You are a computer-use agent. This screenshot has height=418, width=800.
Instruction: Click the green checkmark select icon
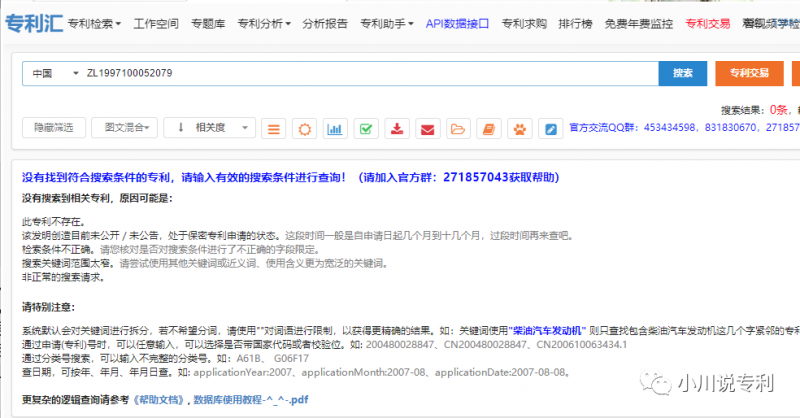click(366, 129)
